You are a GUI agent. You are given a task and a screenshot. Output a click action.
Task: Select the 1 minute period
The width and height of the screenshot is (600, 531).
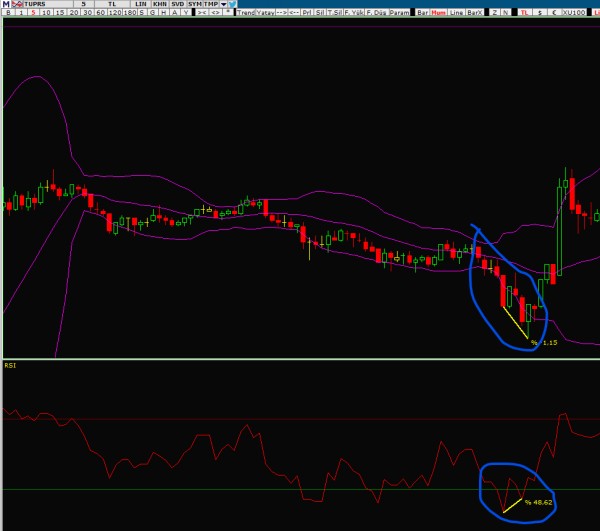21,13
